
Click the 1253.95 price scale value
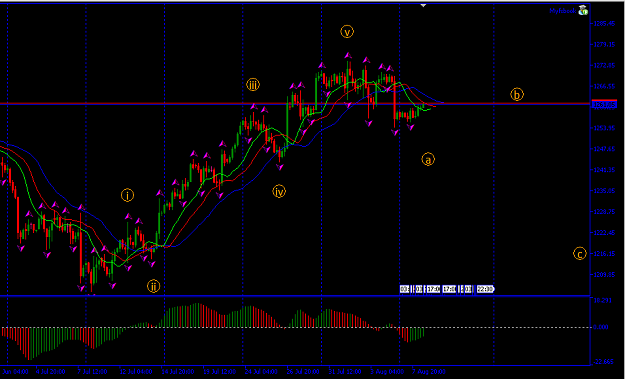point(604,128)
